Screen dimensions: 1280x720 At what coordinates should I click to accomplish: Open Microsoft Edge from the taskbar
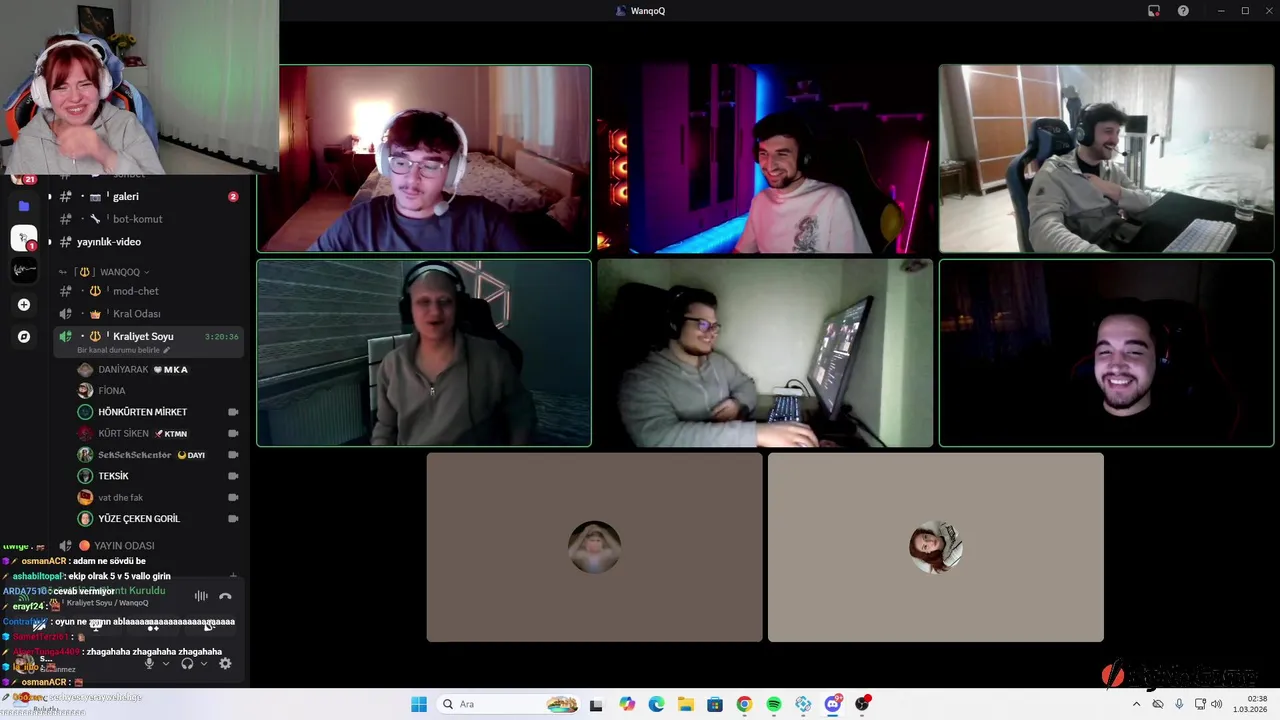(656, 704)
